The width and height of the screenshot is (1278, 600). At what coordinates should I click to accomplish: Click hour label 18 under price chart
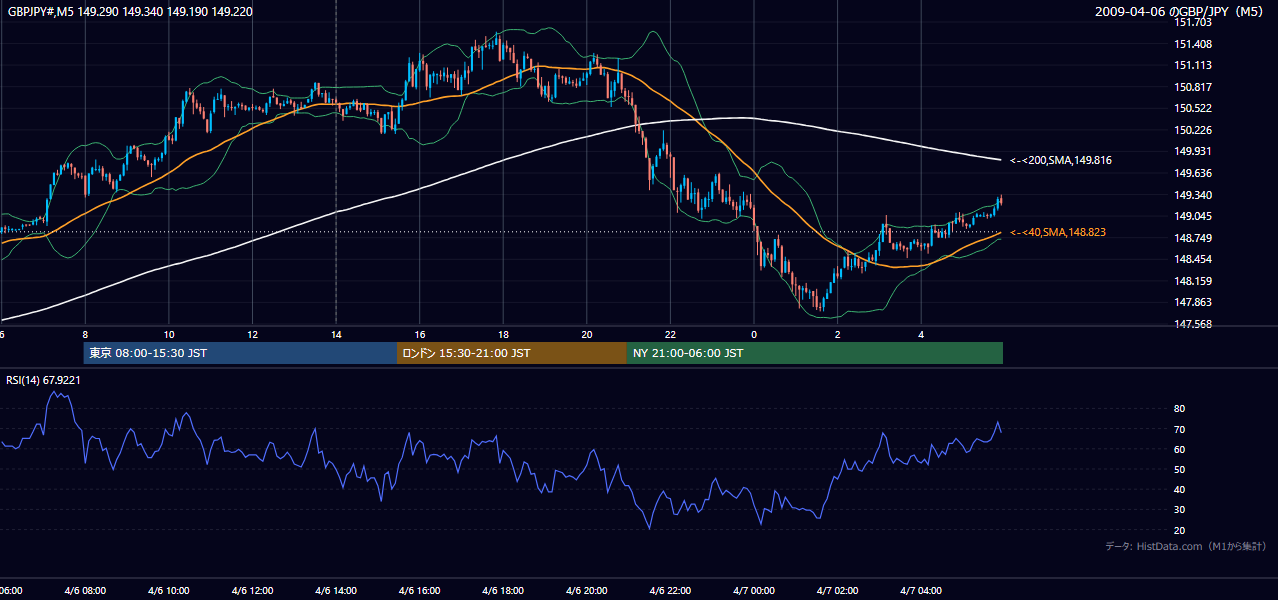[503, 334]
